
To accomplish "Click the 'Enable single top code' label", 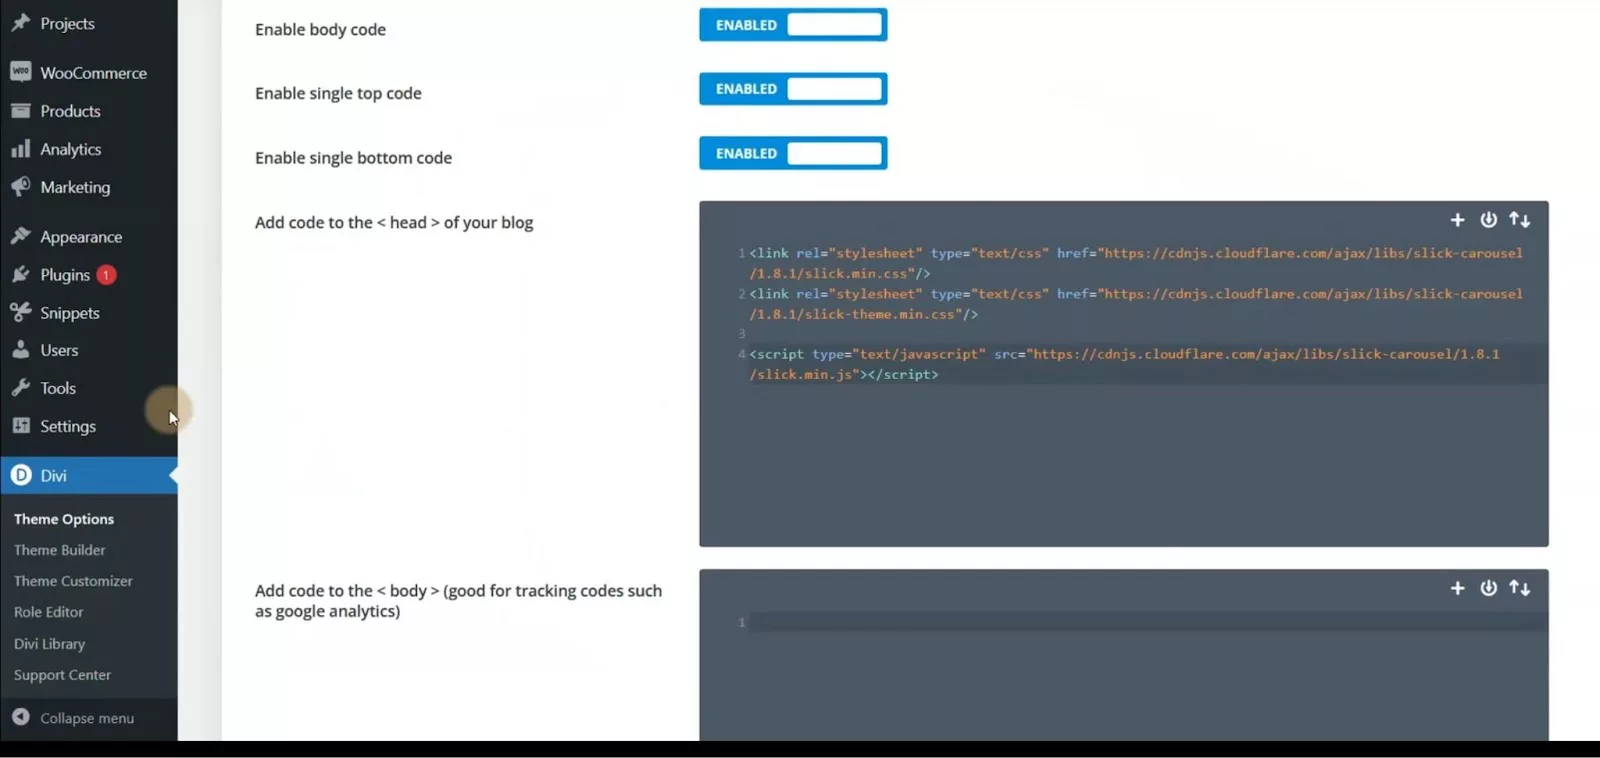I will pos(338,93).
